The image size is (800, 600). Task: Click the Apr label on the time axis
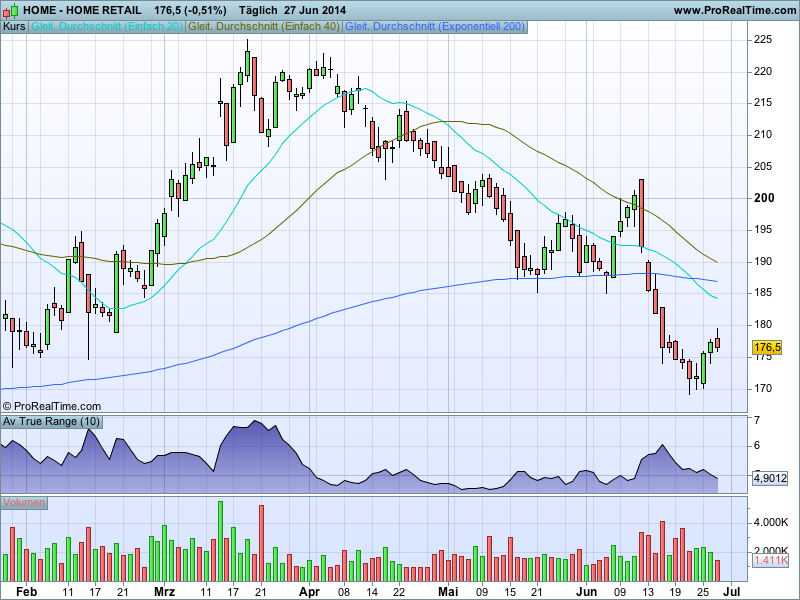pos(309,592)
